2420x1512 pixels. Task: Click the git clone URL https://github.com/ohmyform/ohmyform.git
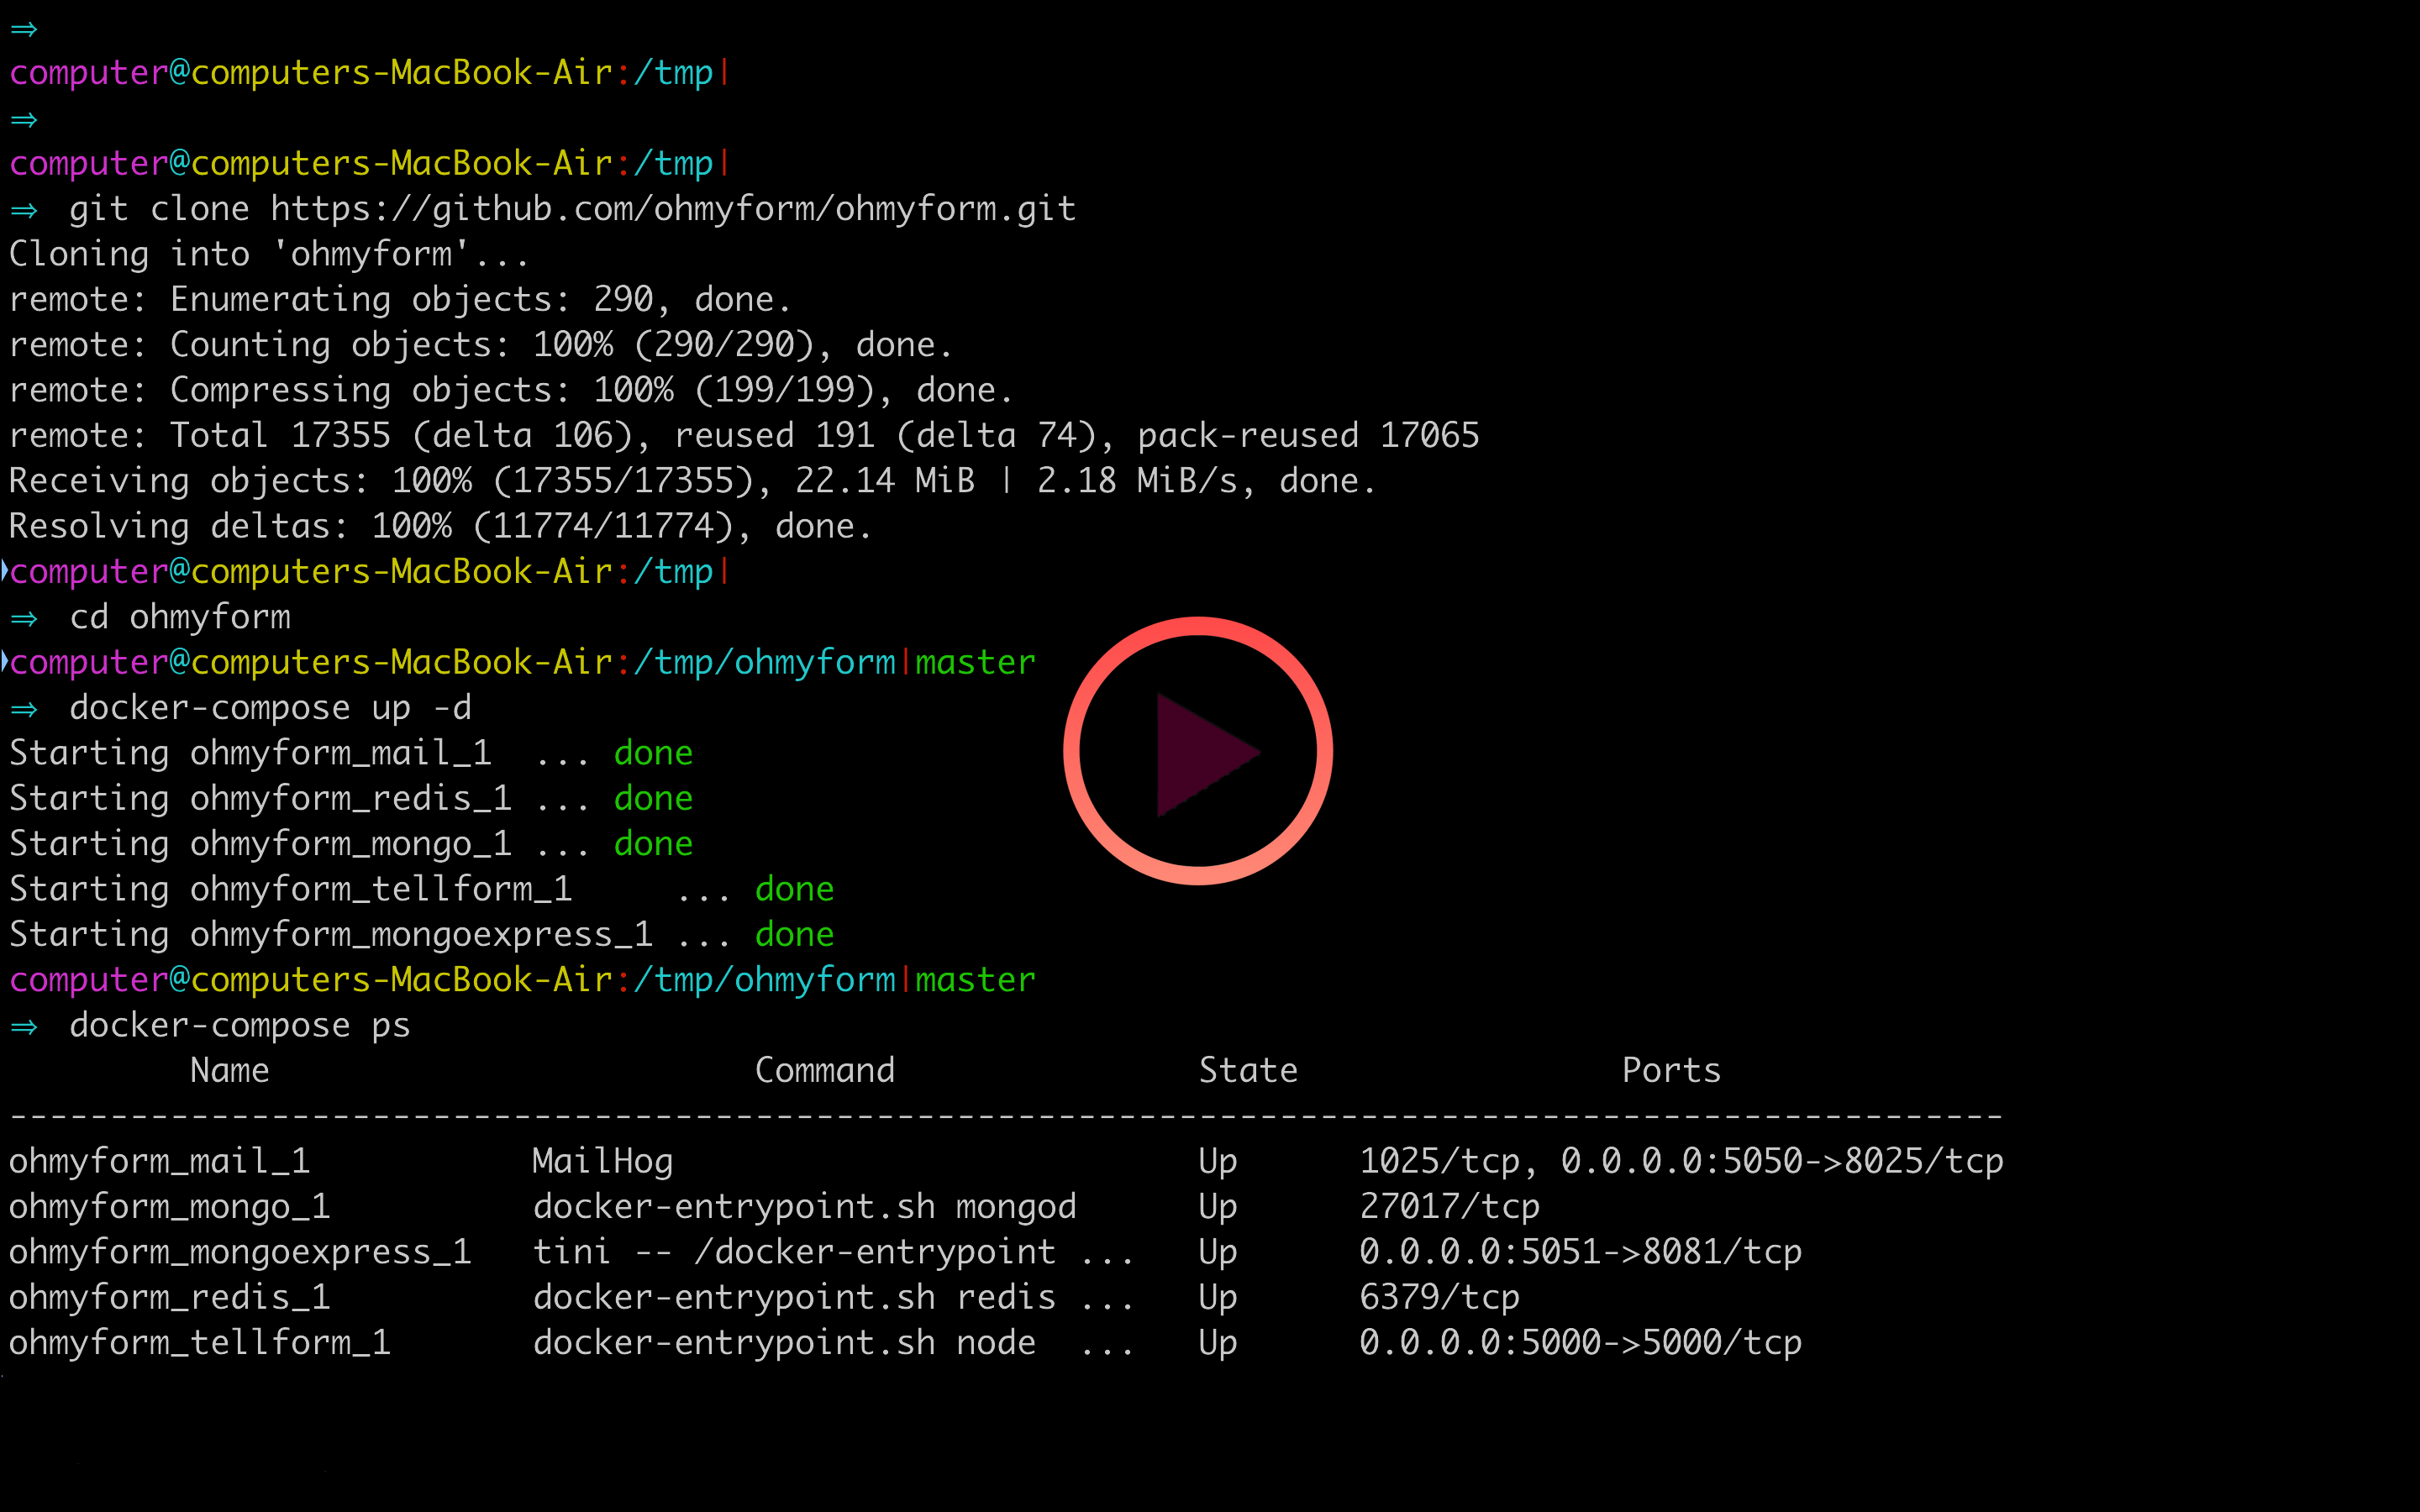[673, 209]
